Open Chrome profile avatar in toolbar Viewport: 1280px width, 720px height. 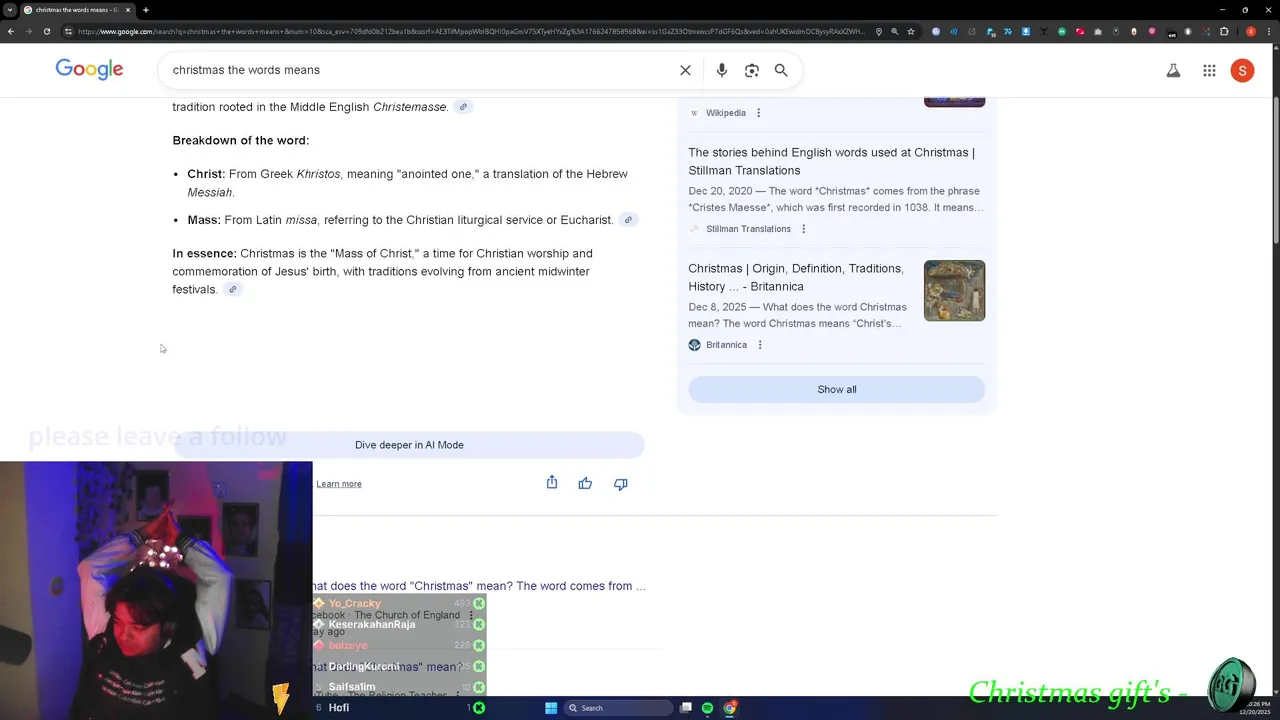(x=1250, y=32)
